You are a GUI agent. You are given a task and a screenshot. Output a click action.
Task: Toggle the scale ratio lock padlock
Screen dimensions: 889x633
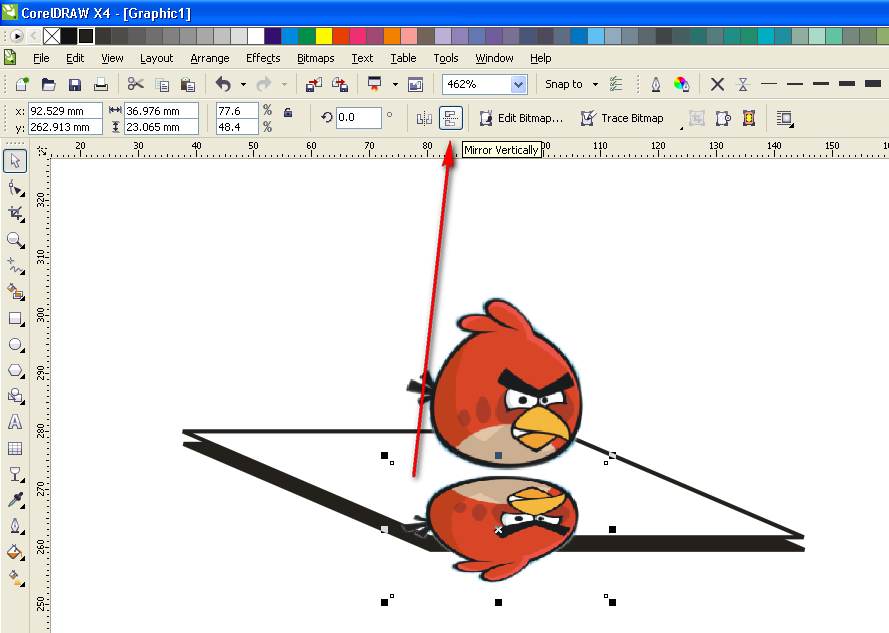286,110
